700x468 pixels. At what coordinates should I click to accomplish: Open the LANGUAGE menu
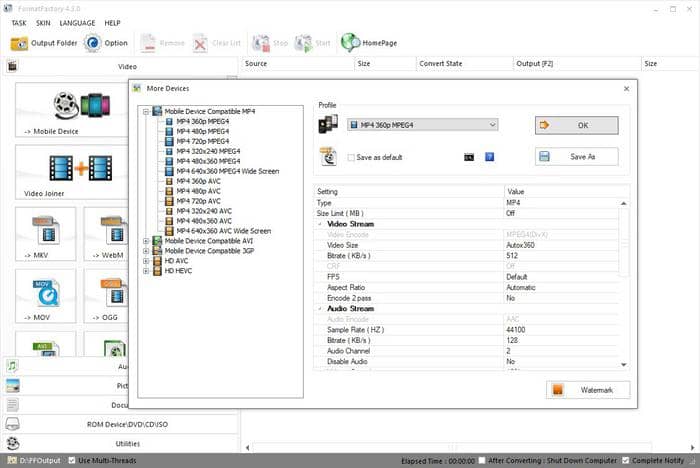click(77, 22)
